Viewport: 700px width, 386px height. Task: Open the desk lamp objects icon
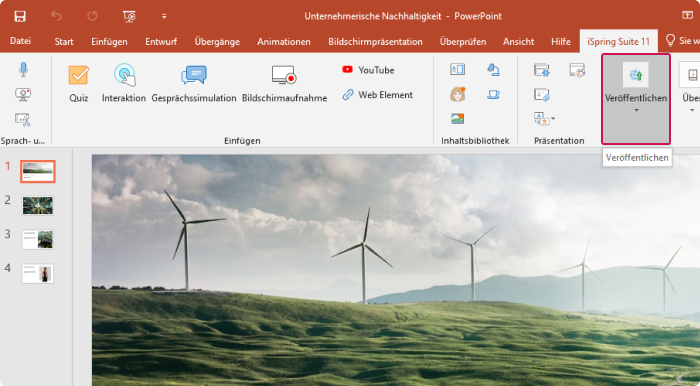point(493,69)
